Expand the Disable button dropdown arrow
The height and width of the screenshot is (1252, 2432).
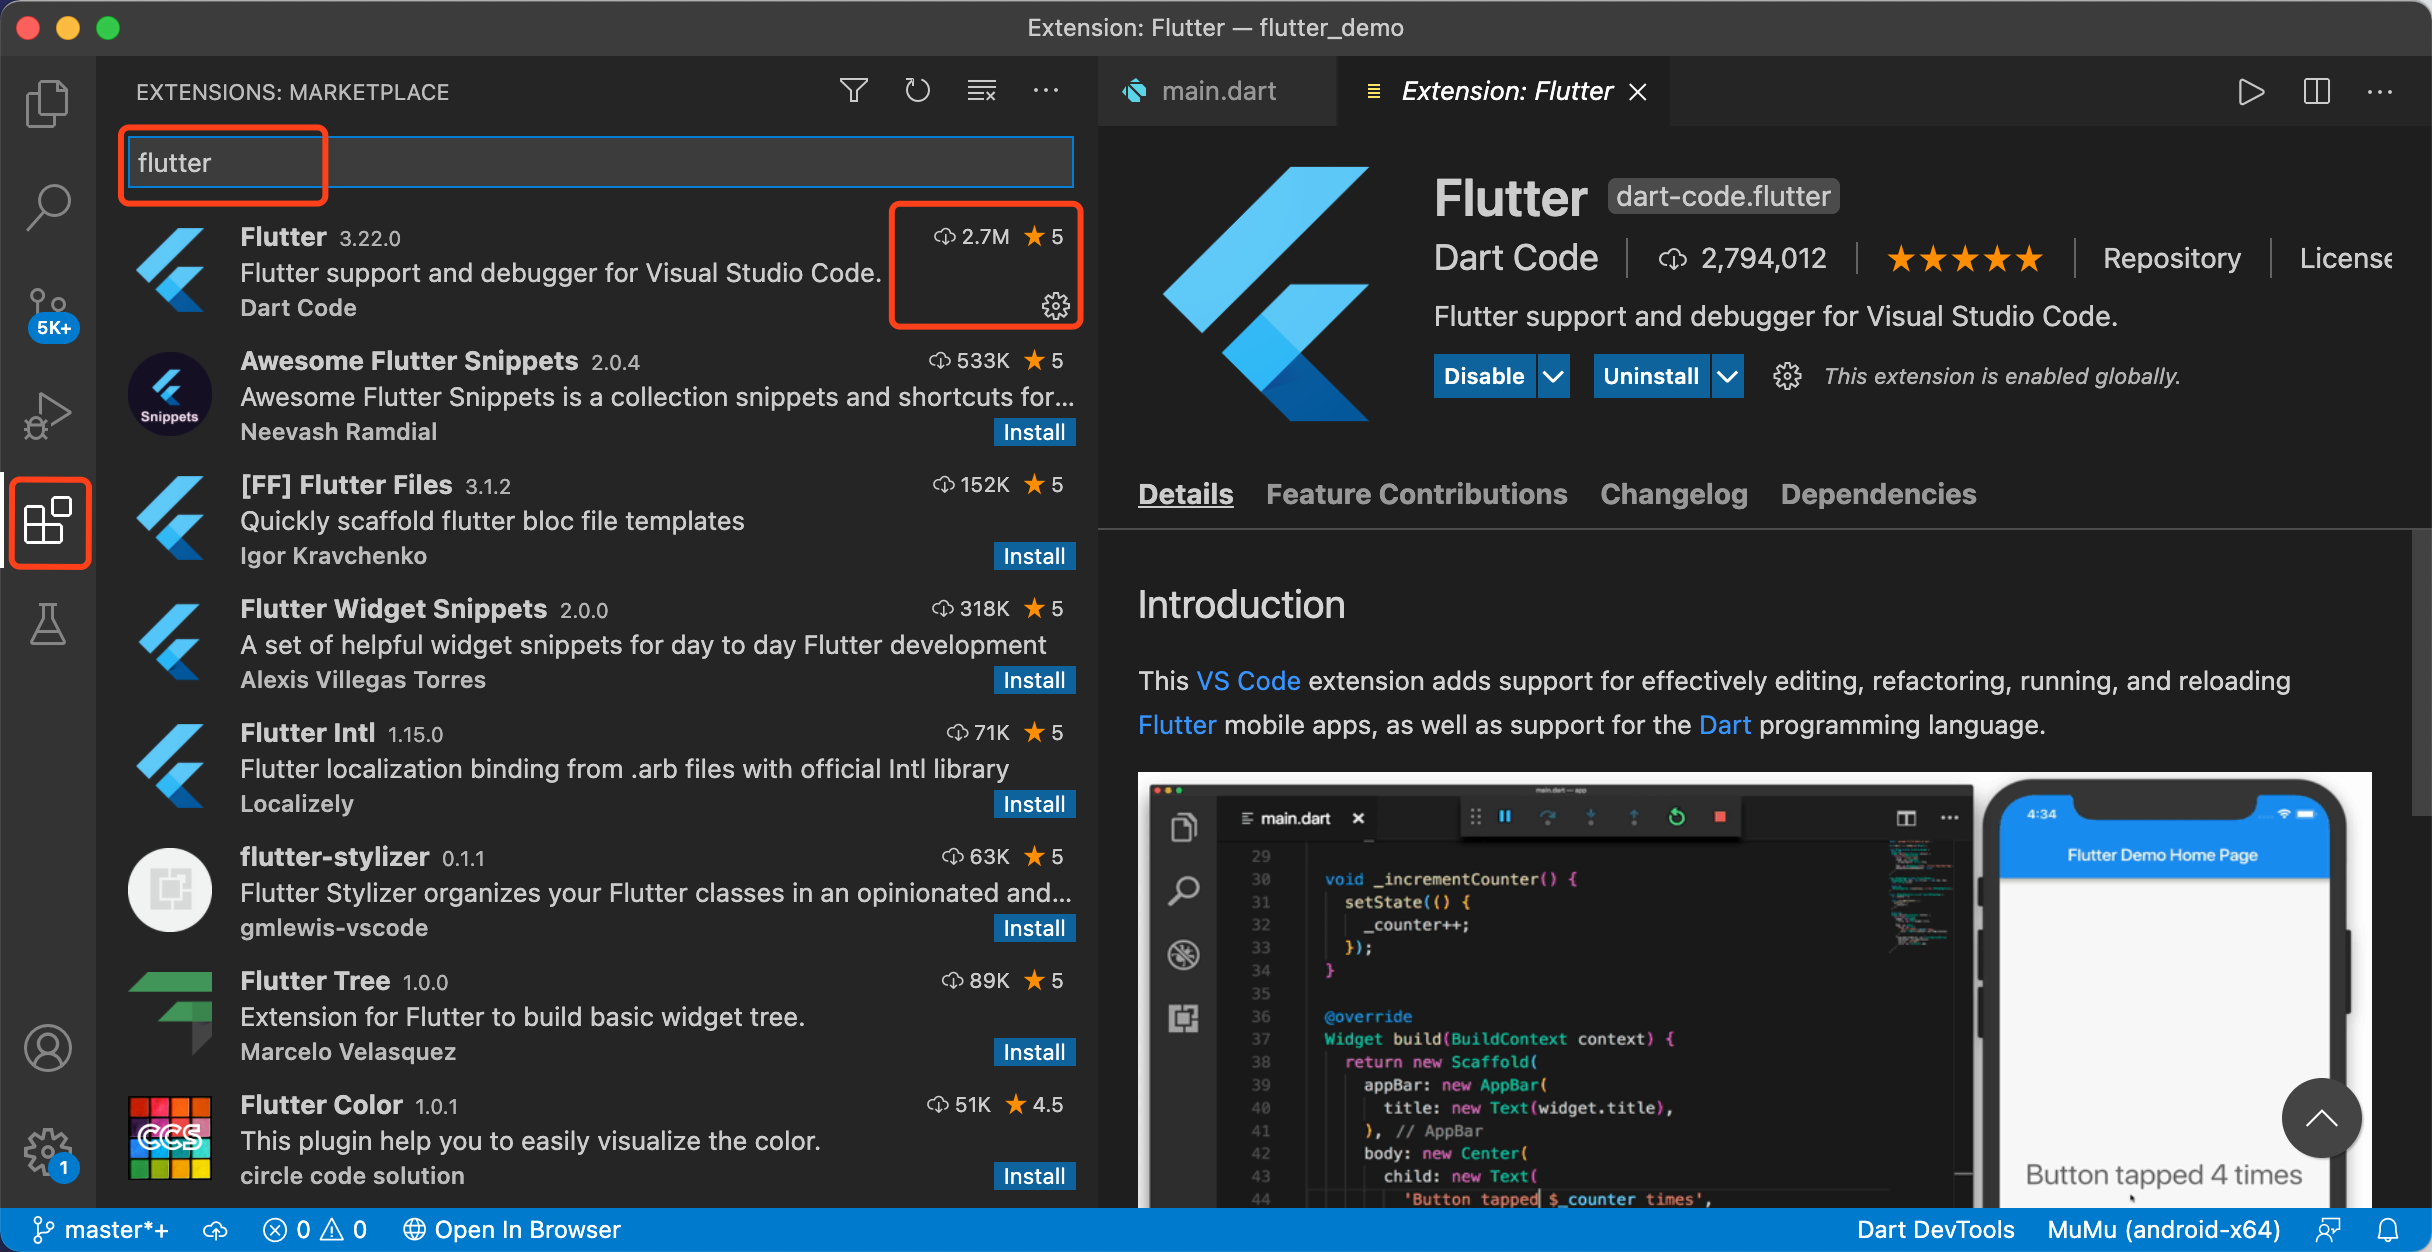1553,376
